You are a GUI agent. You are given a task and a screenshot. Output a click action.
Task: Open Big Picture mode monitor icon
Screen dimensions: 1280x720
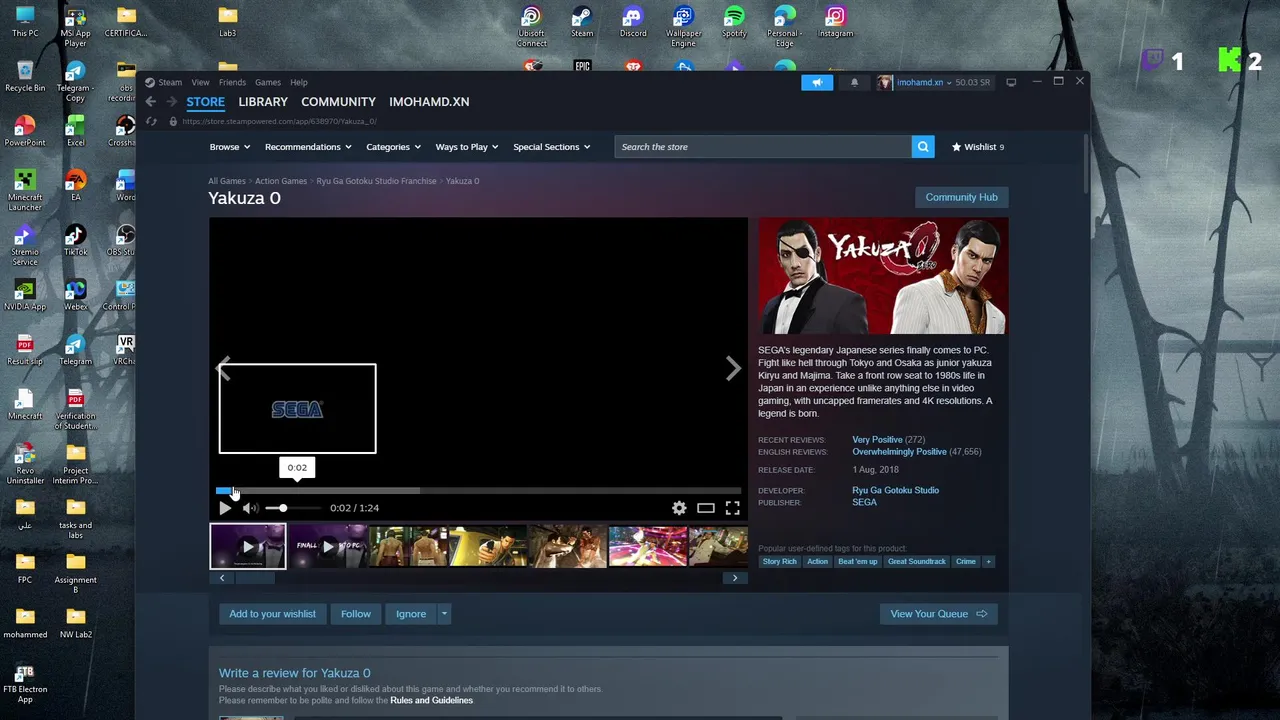(x=1011, y=82)
